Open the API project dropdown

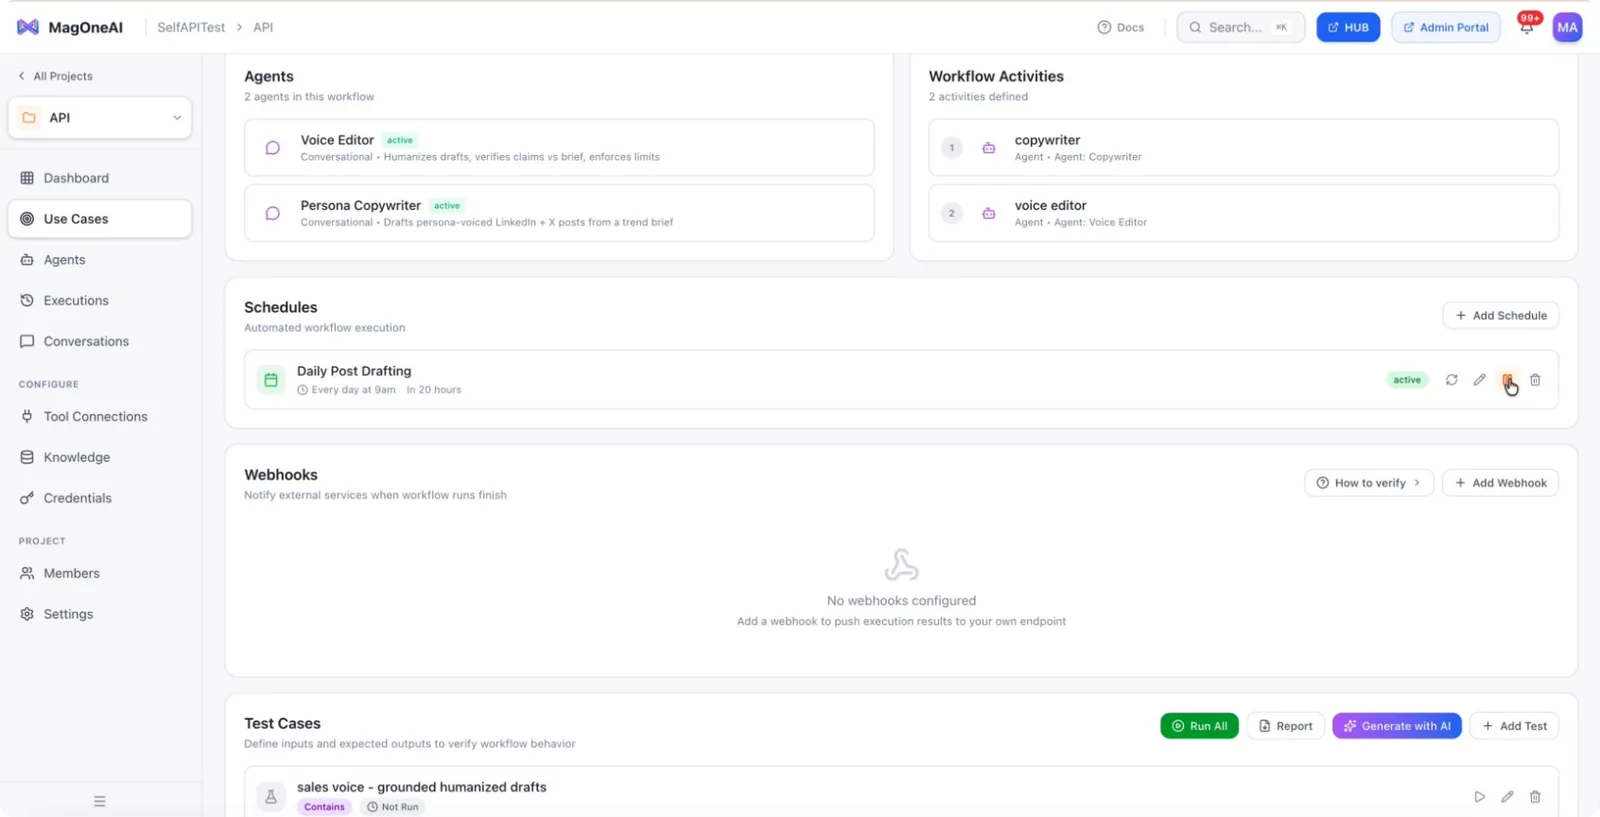pos(100,118)
